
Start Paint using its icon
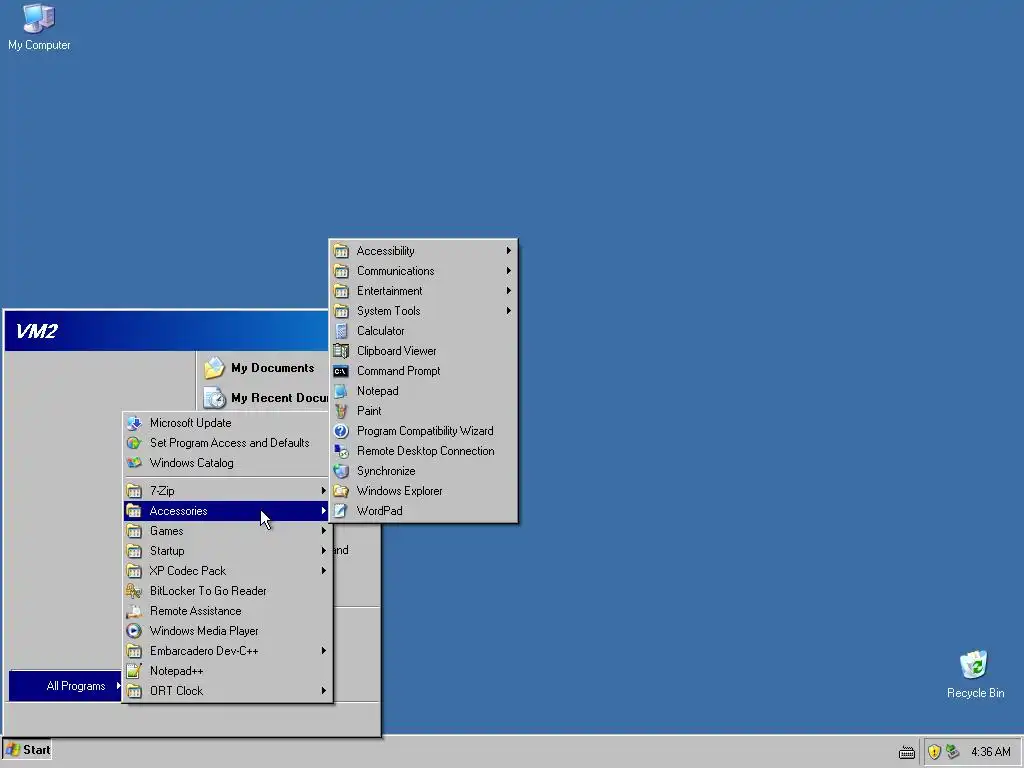pos(341,411)
